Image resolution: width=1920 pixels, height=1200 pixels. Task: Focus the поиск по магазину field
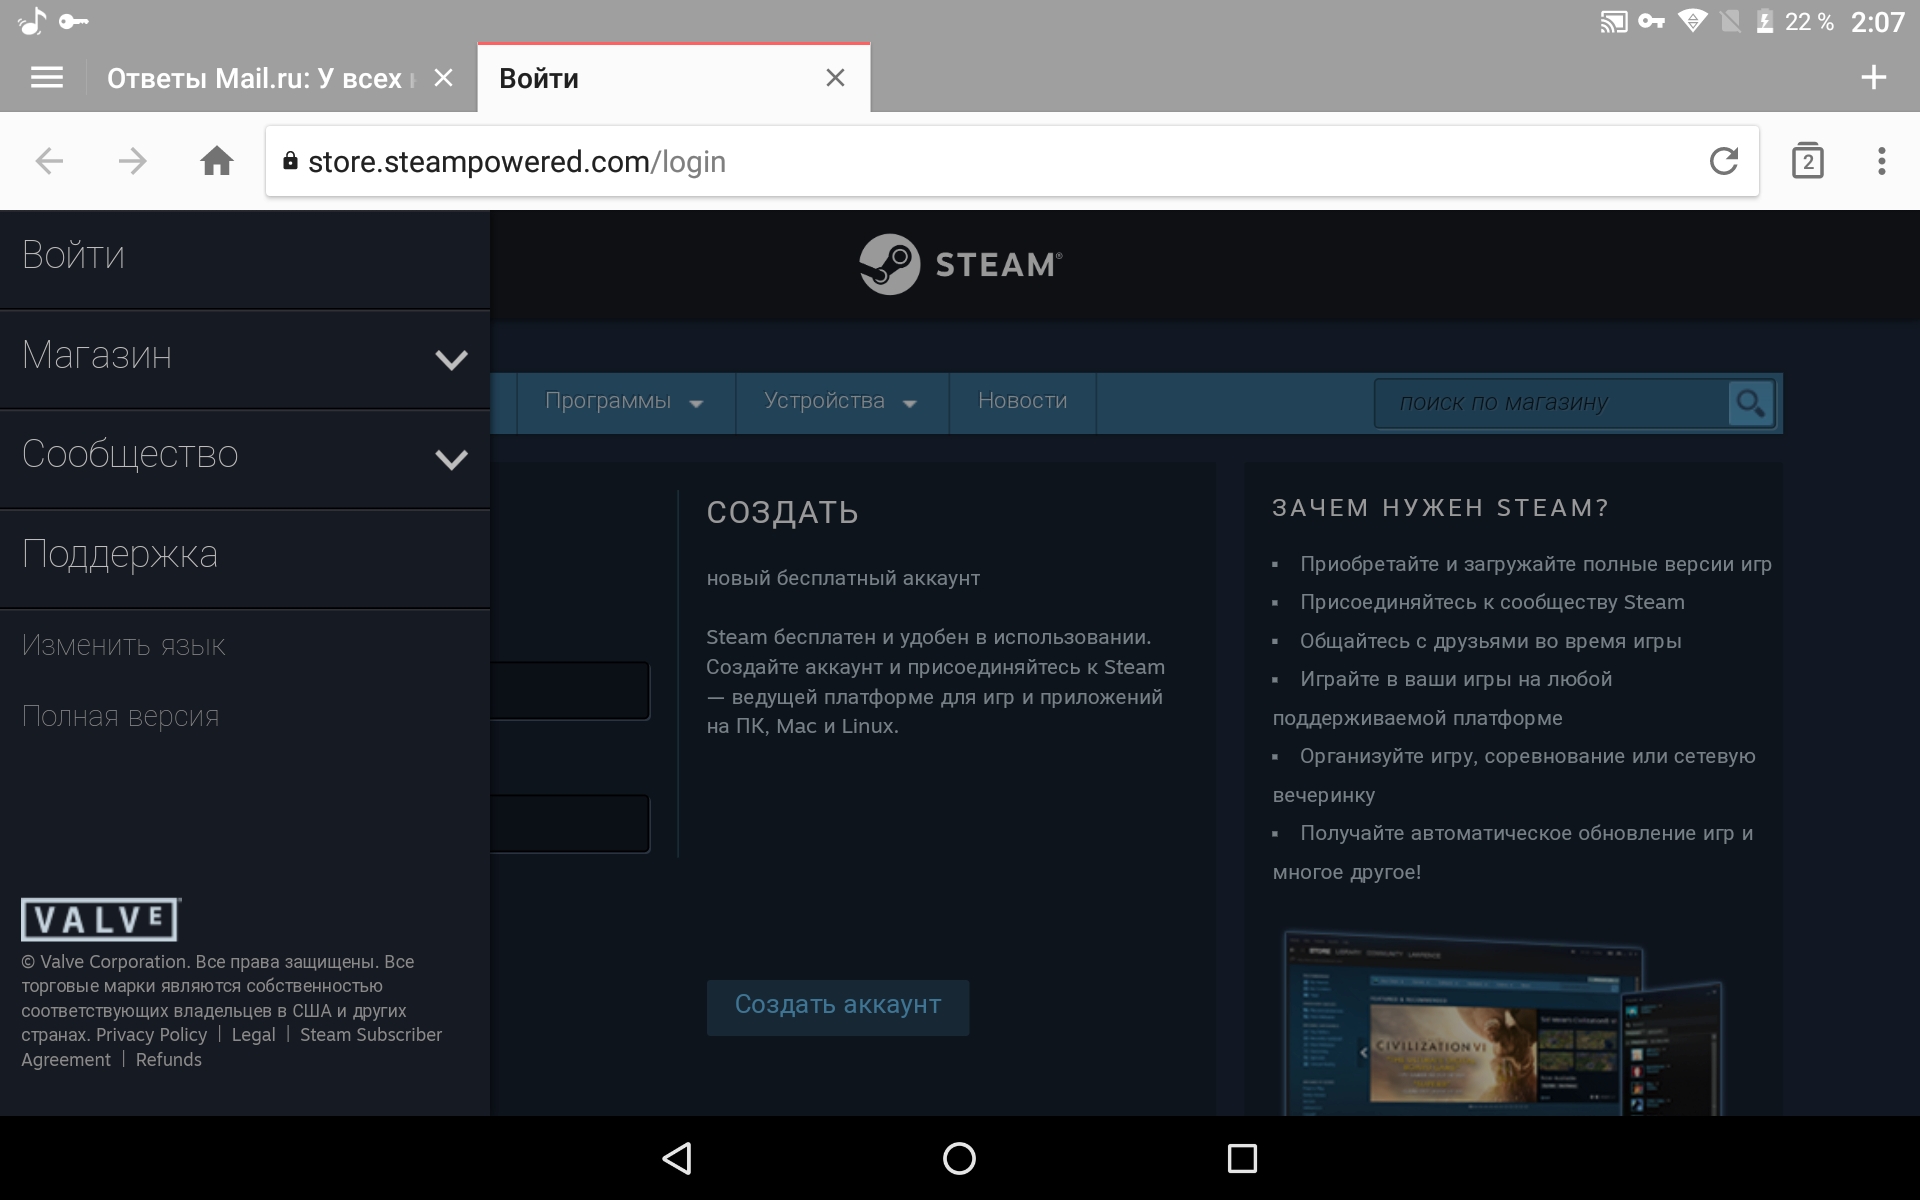pyautogui.click(x=1552, y=403)
